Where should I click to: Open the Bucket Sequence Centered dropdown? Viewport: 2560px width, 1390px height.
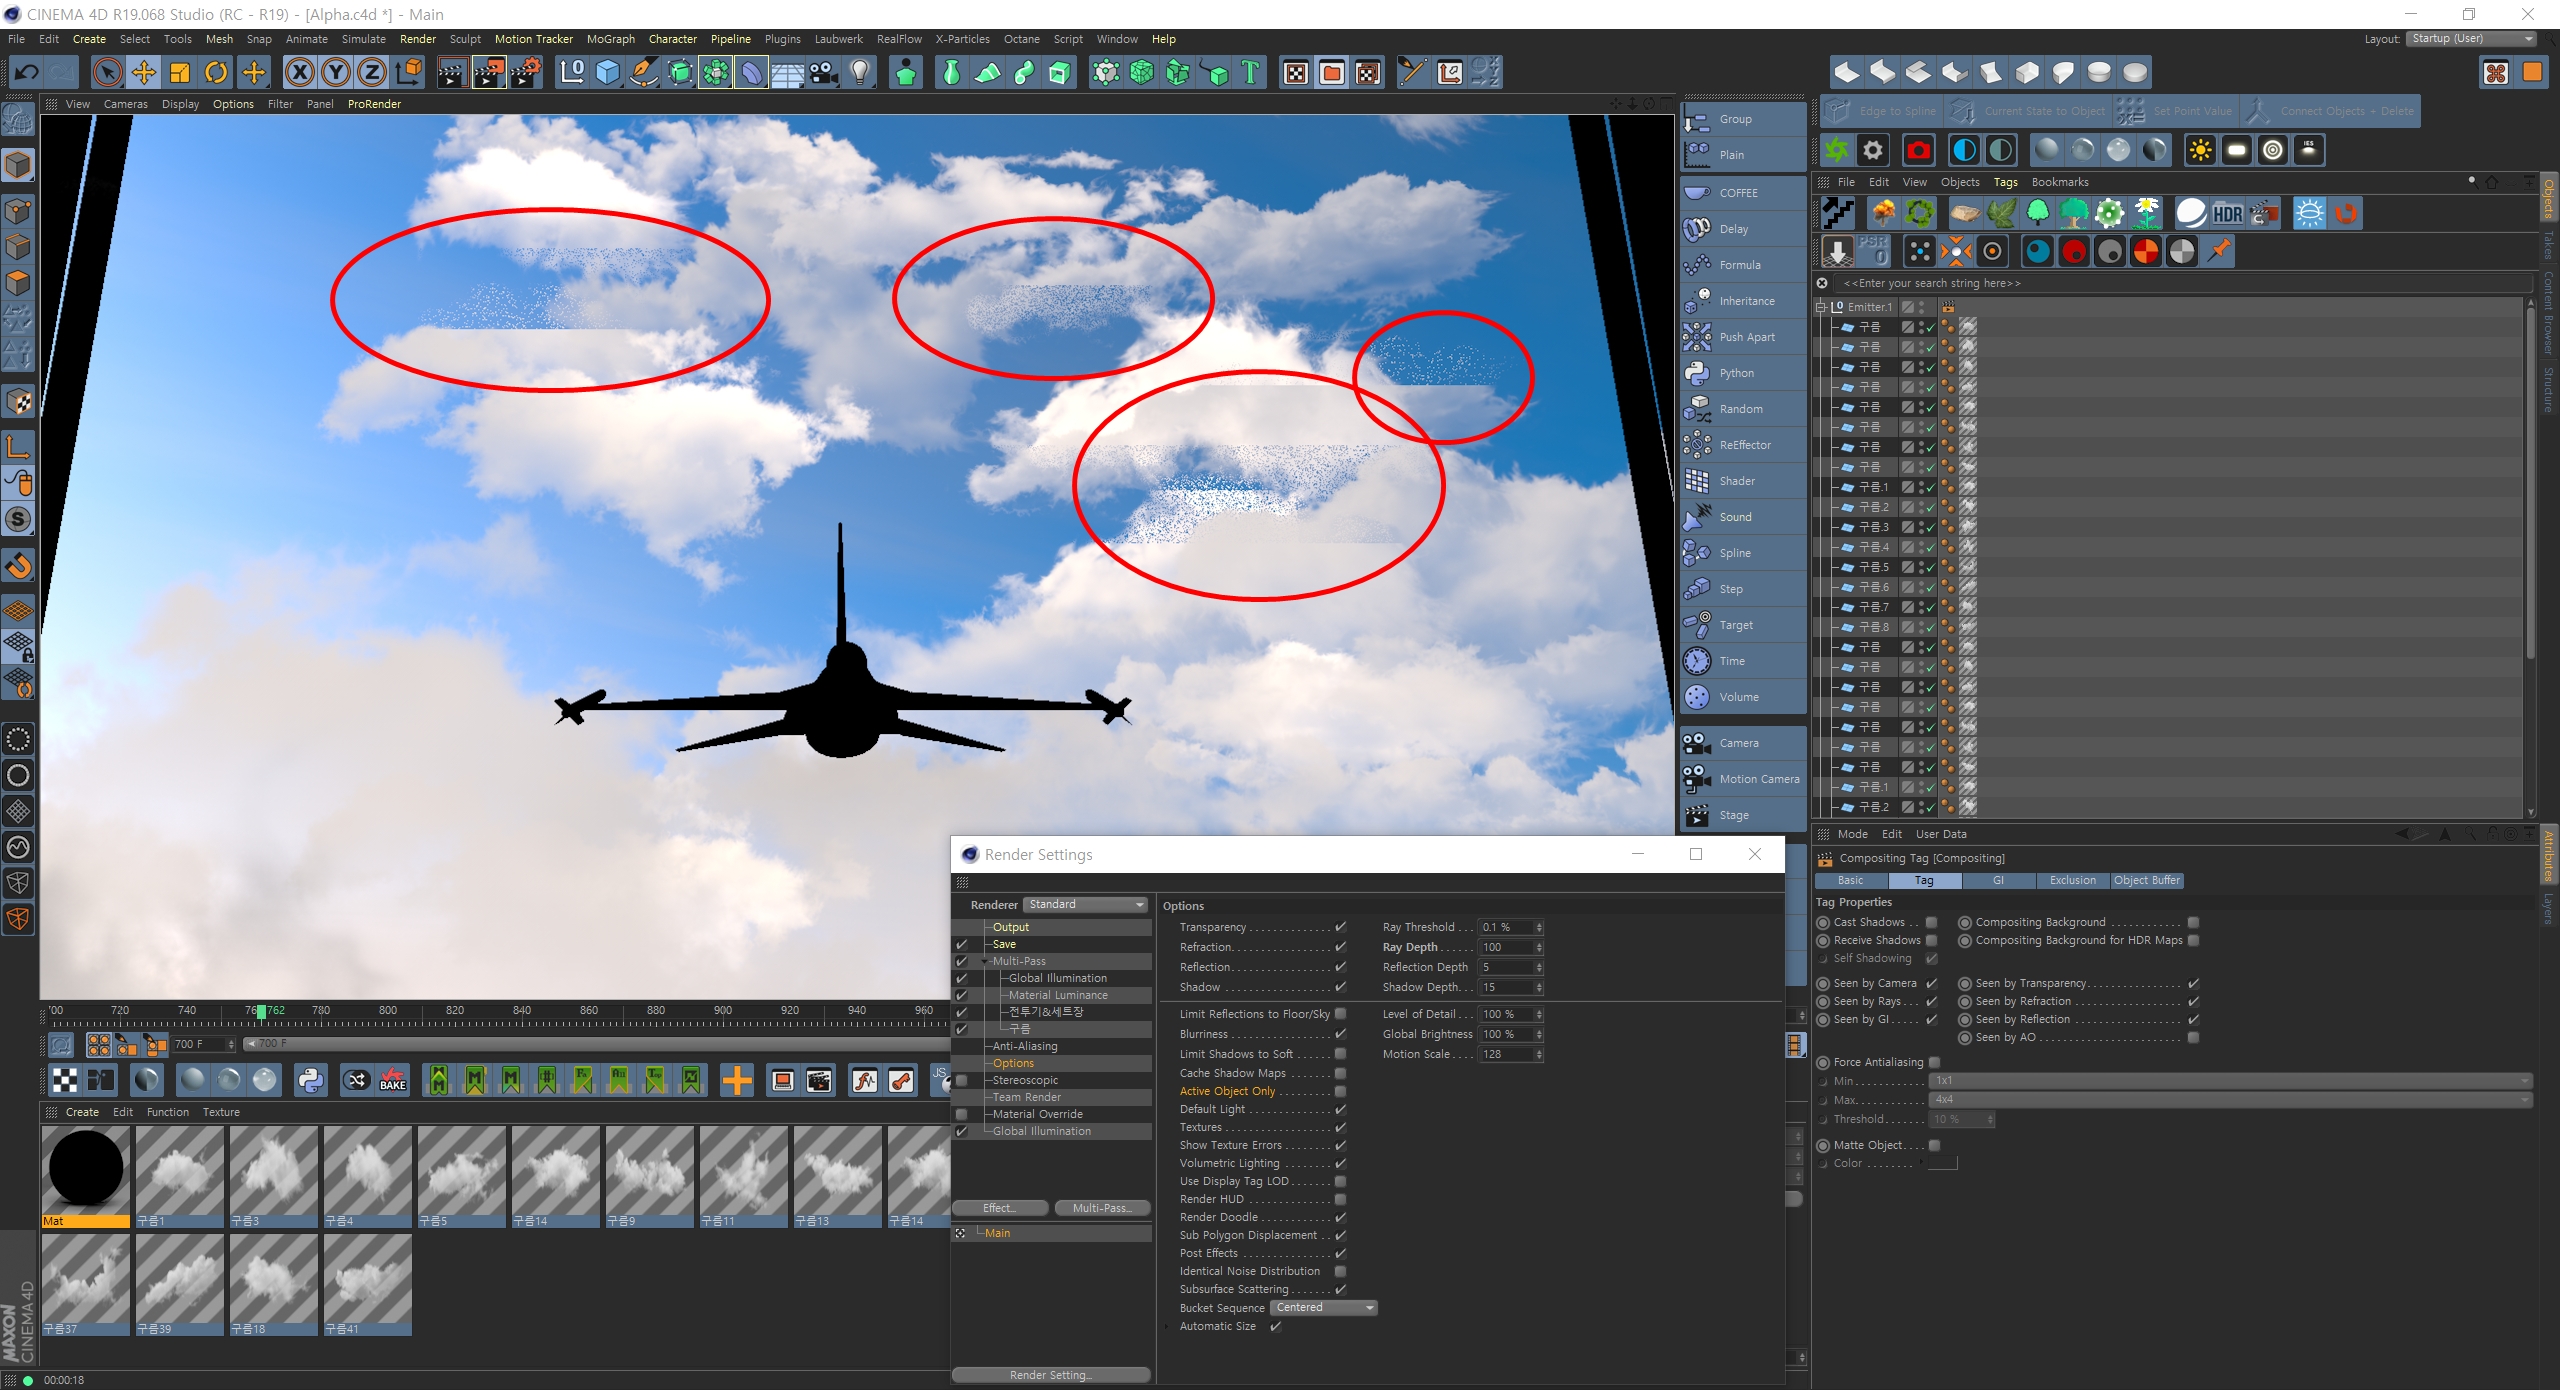pyautogui.click(x=1324, y=1307)
